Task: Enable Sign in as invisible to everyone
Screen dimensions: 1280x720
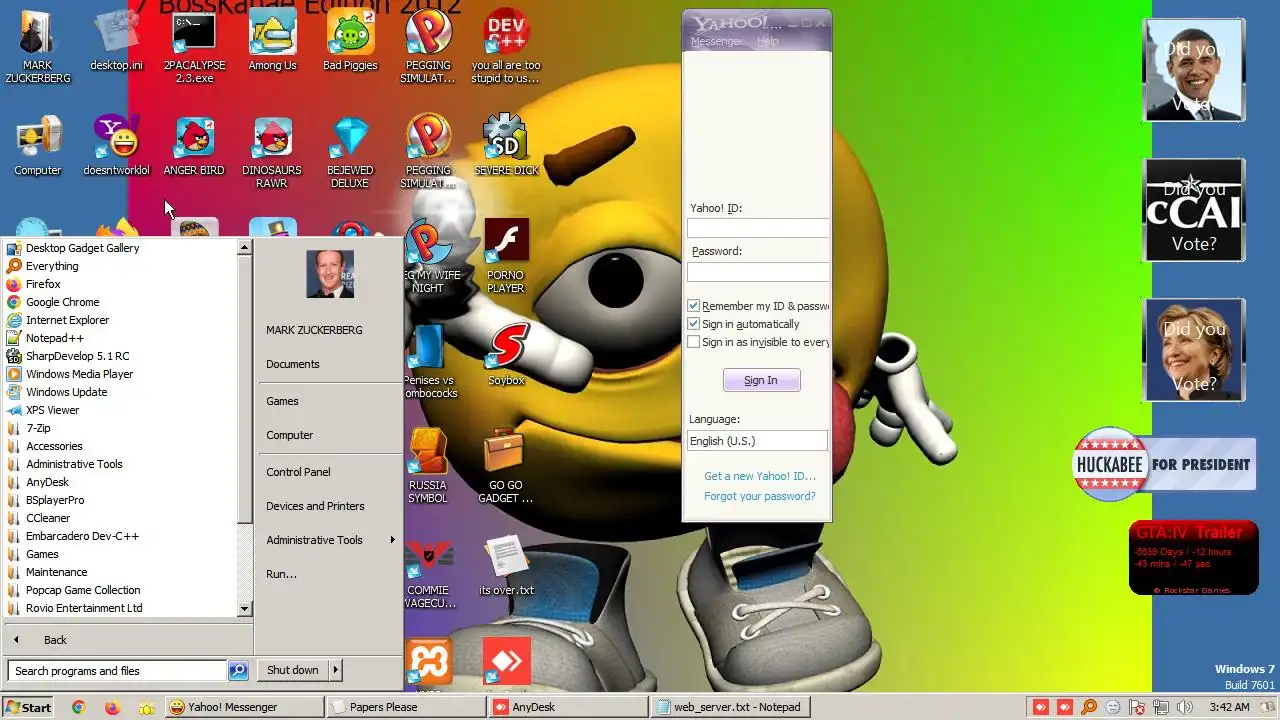Action: pyautogui.click(x=694, y=342)
